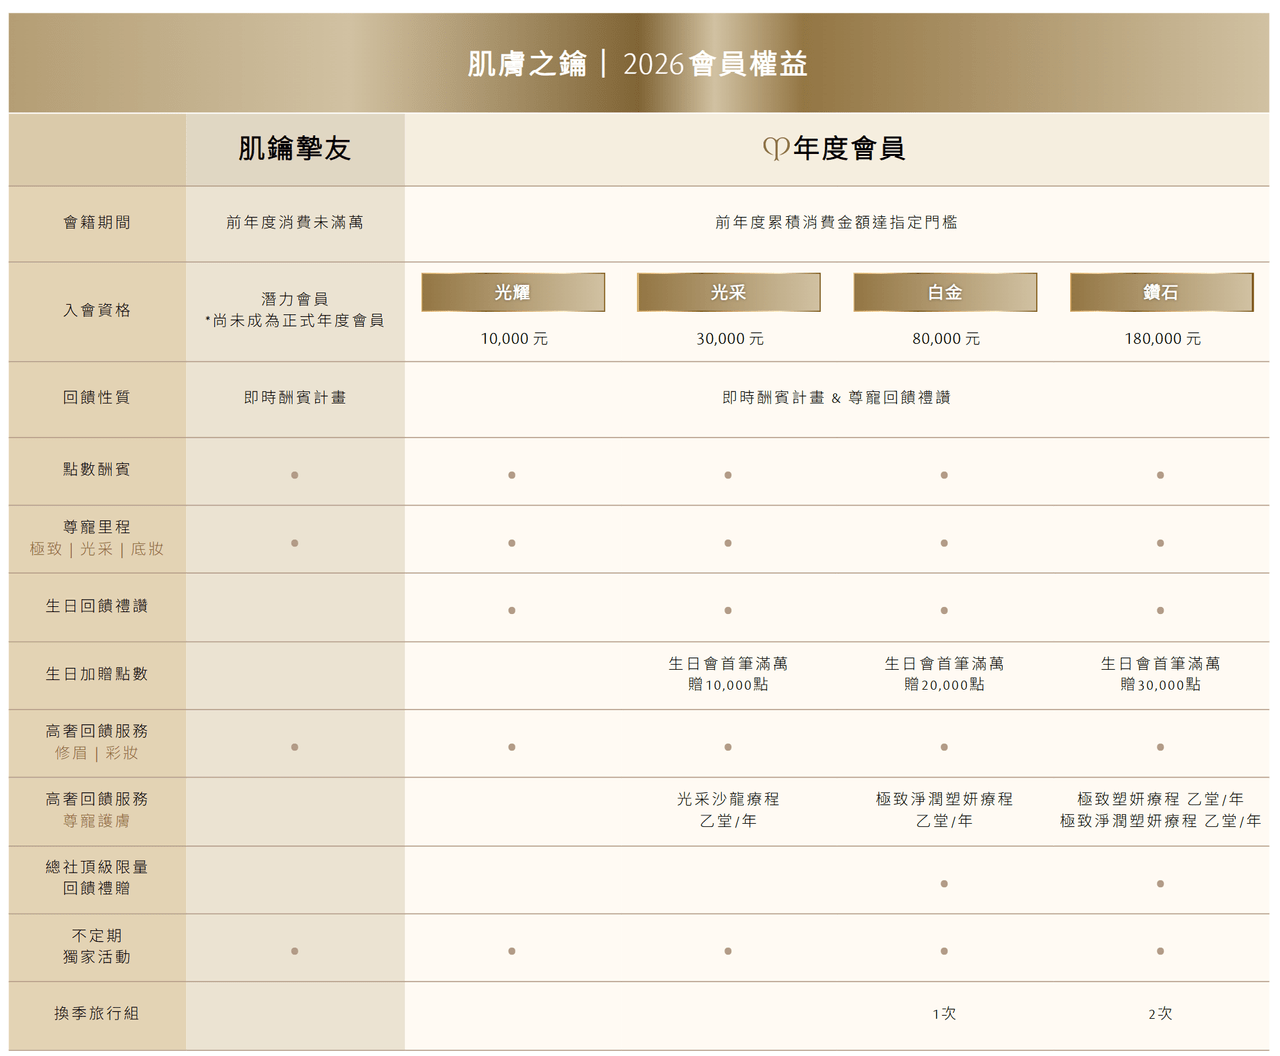Click the 1次 travel set cell
The image size is (1280, 1056).
(x=945, y=1013)
